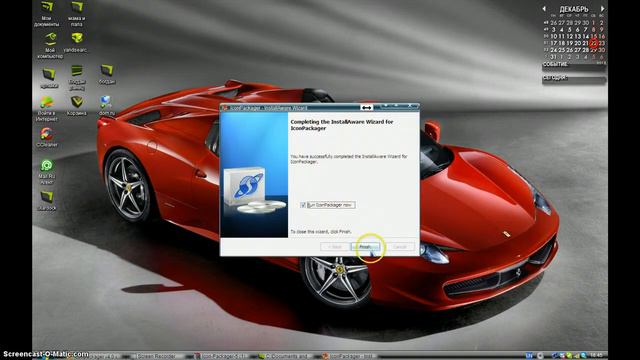Screen dimensions: 640x360
Task: Select December 22 in the calendar widget
Action: (x=593, y=43)
